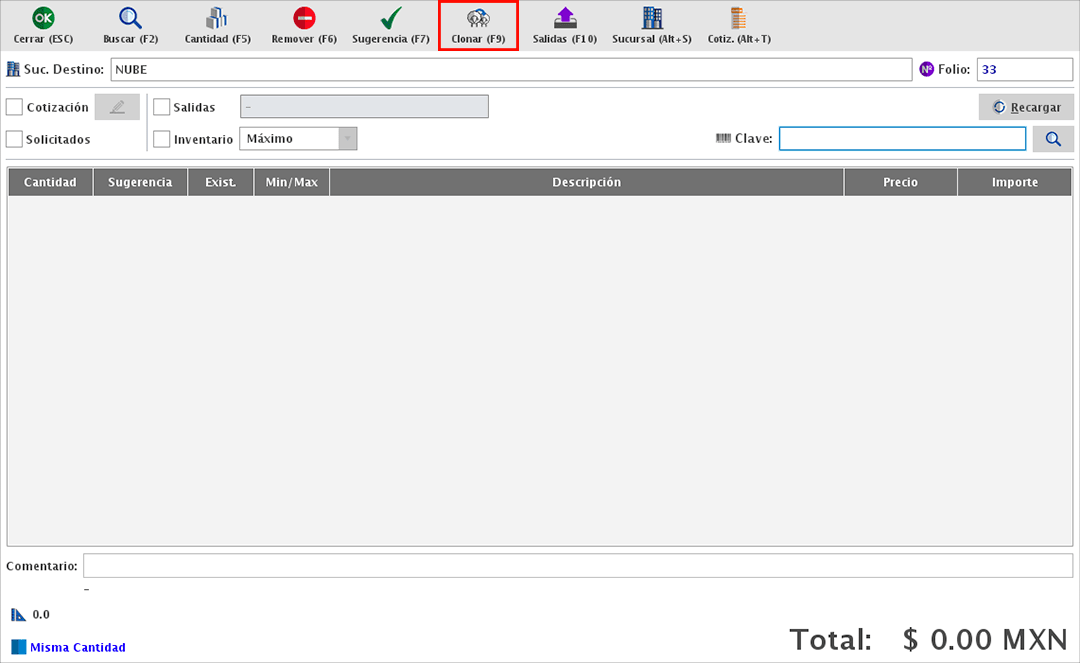Viewport: 1080px width, 663px height.
Task: Click into the Comentario text field
Action: point(577,566)
